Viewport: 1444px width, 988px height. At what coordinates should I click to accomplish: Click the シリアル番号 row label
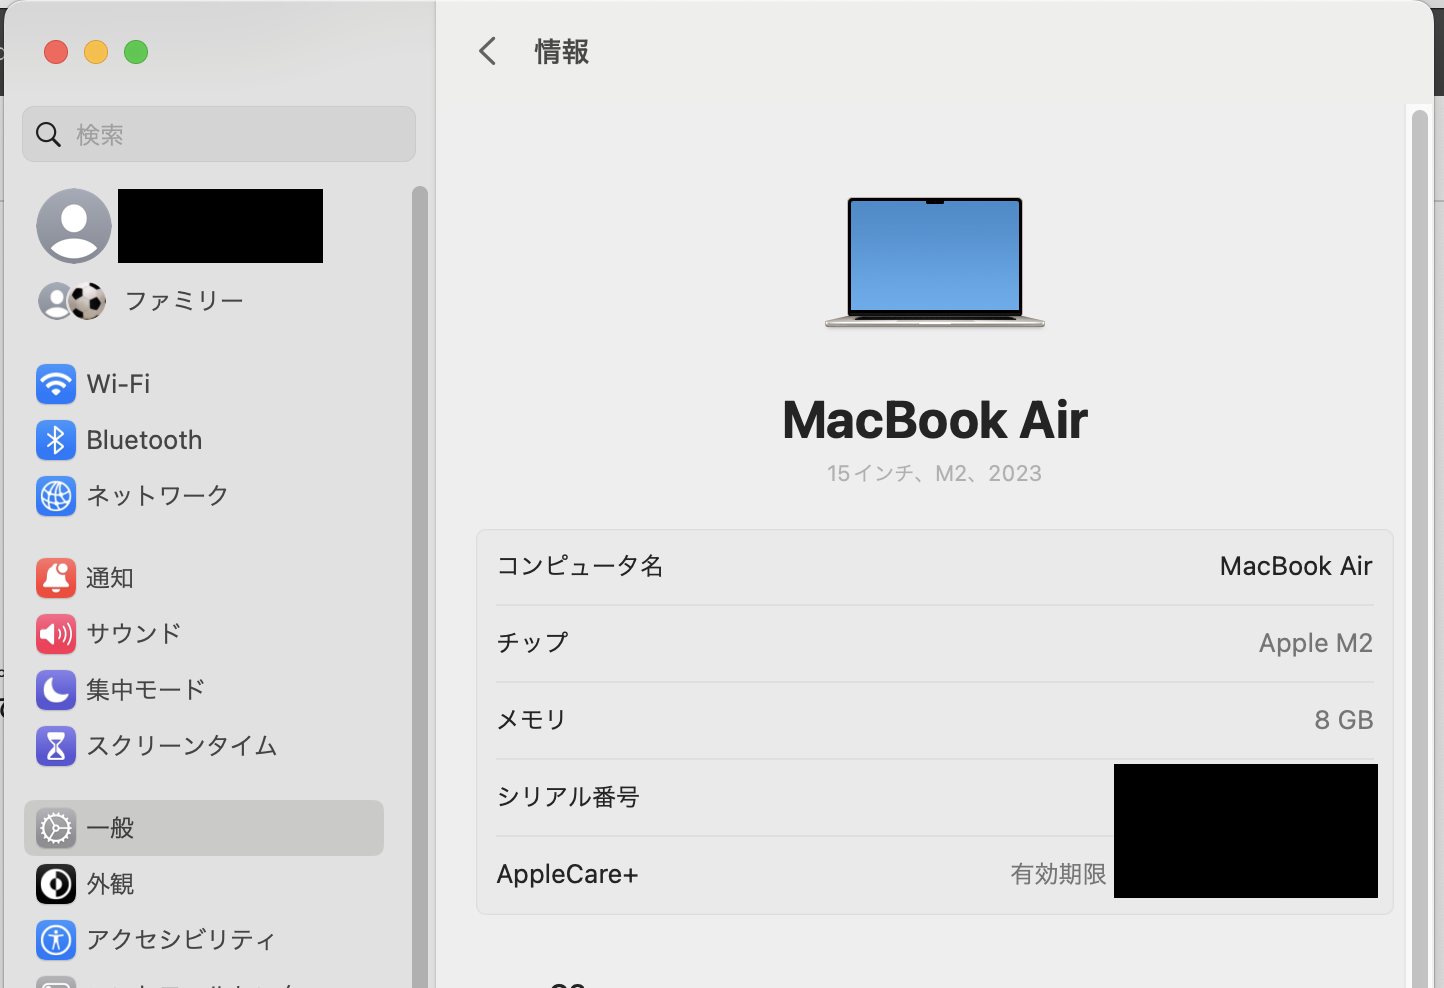coord(568,797)
